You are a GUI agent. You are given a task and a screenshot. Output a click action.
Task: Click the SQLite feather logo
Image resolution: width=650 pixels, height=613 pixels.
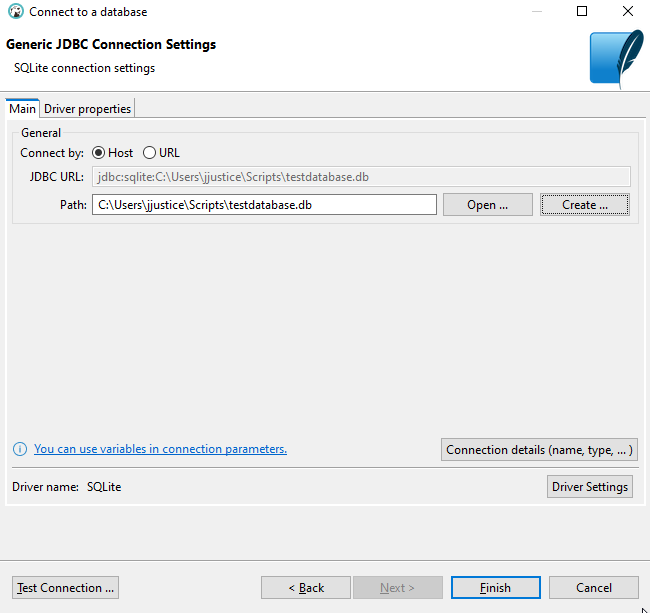click(x=616, y=58)
